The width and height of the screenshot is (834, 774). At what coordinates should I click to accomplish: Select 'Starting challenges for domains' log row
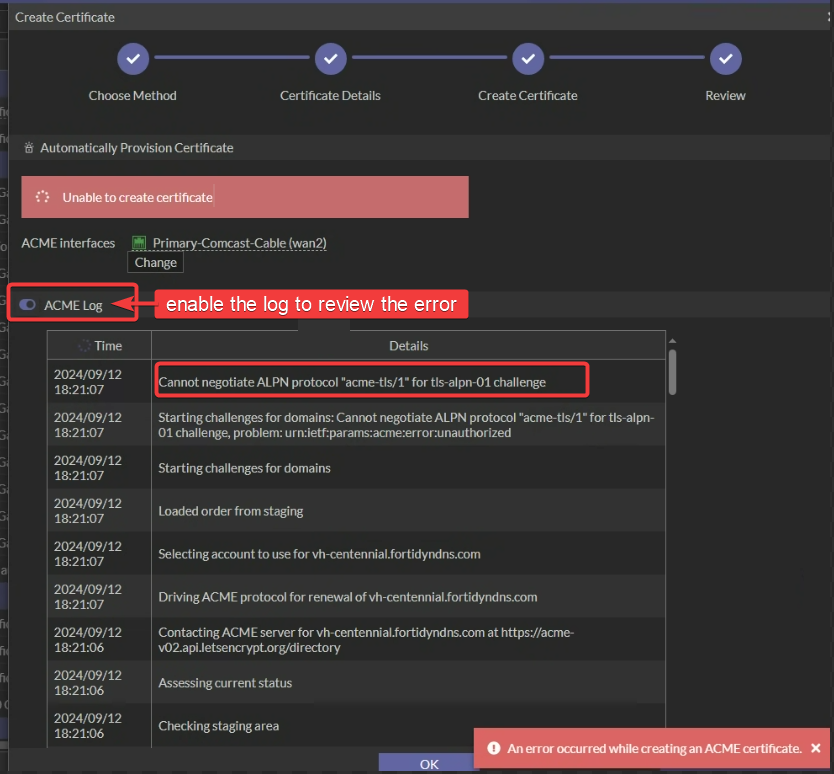(356, 468)
